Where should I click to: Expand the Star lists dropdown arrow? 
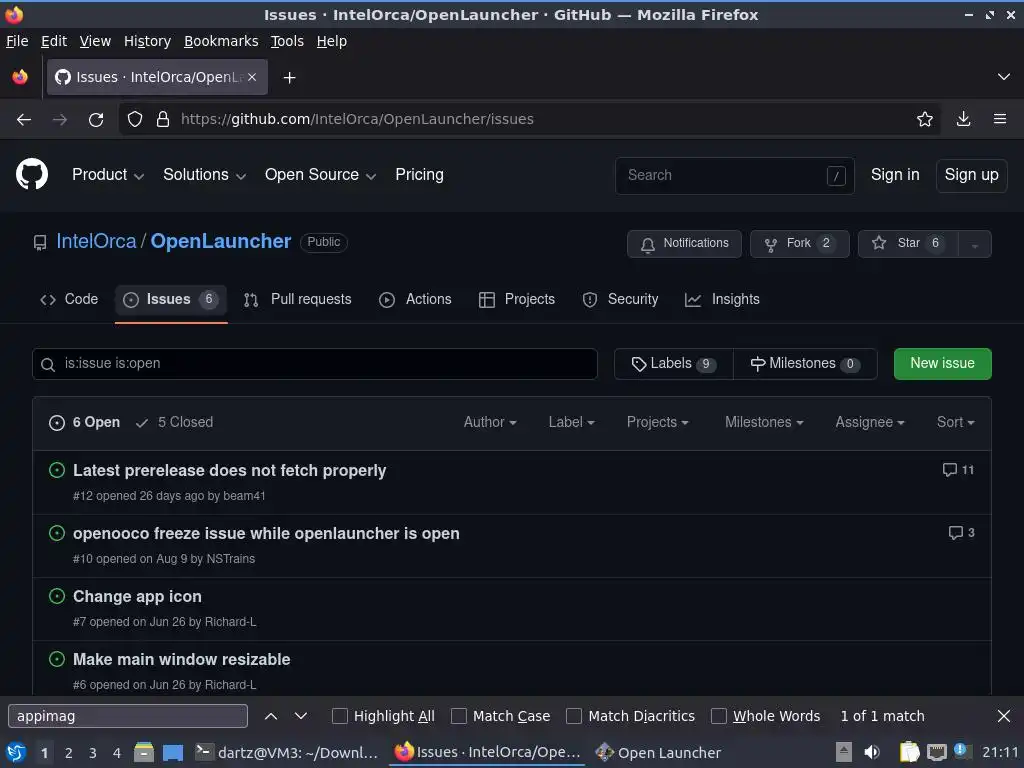[974, 244]
